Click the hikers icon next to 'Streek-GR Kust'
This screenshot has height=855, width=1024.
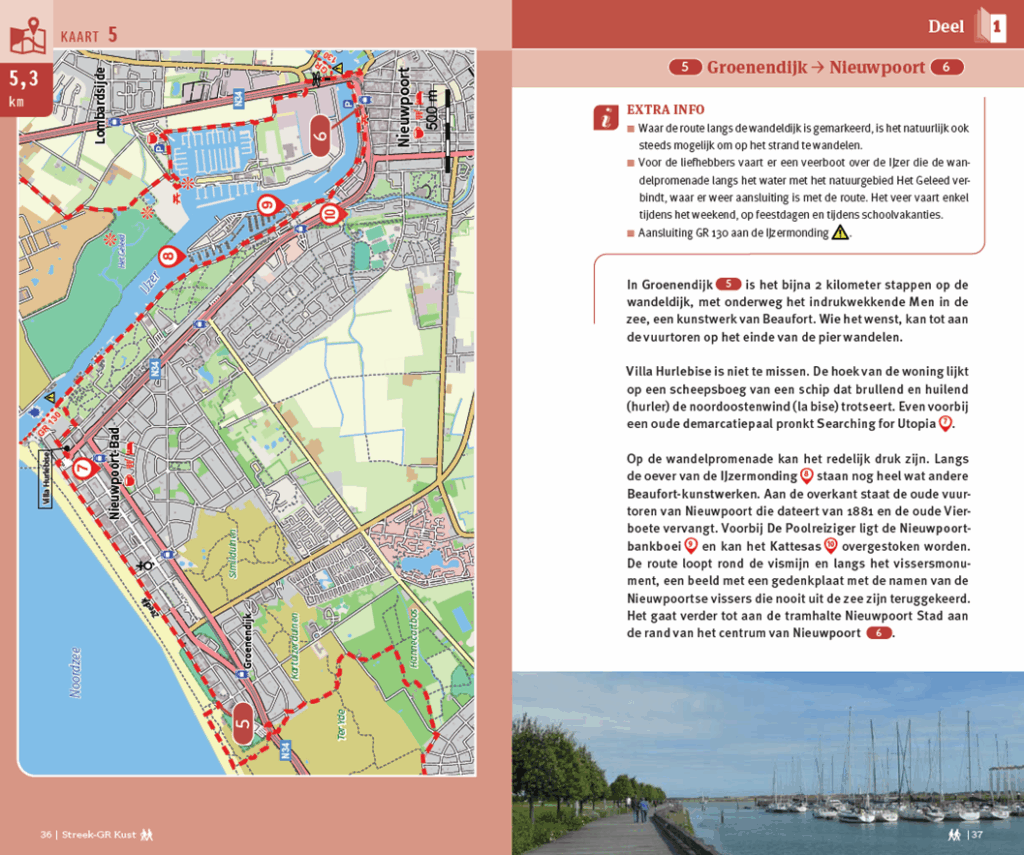point(147,834)
